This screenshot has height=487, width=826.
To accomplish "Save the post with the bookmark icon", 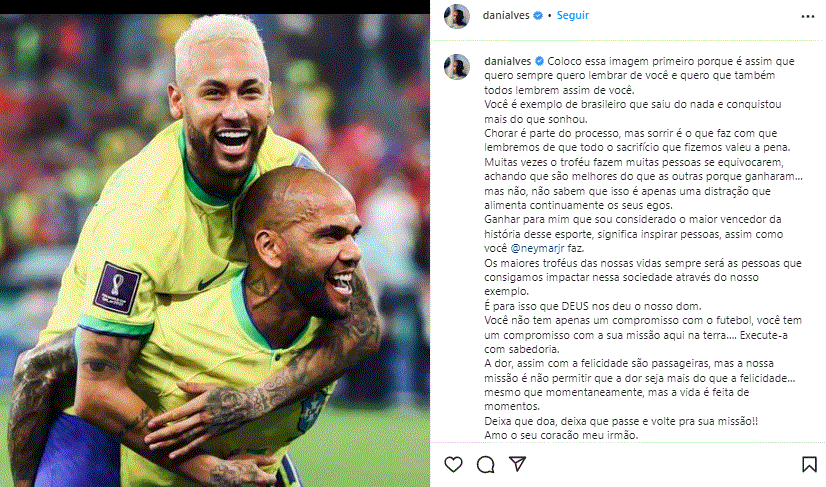I will point(809,464).
